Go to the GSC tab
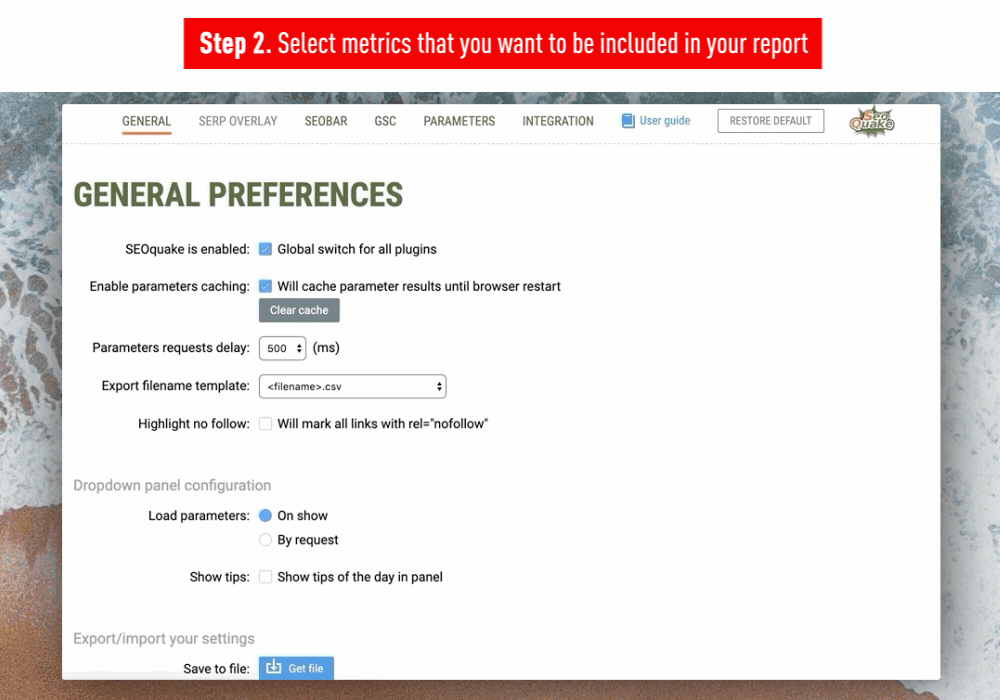Screen dimensions: 1000x700 tap(385, 121)
